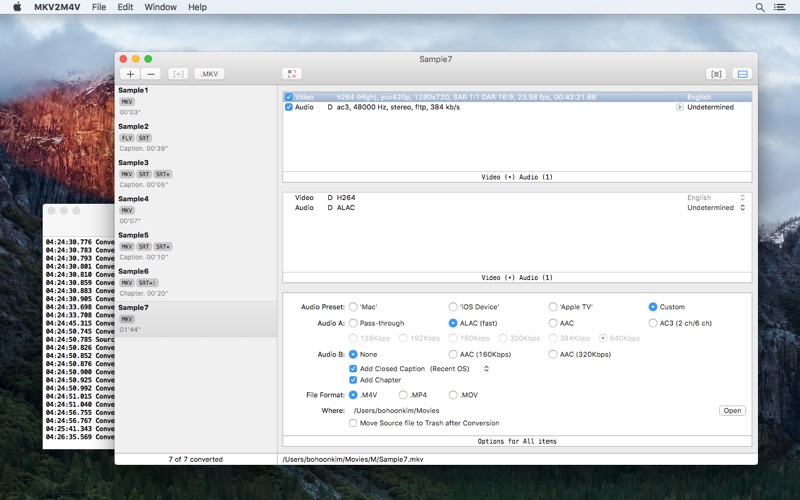
Task: Click the MKV tag under Sample1
Action: tap(127, 102)
